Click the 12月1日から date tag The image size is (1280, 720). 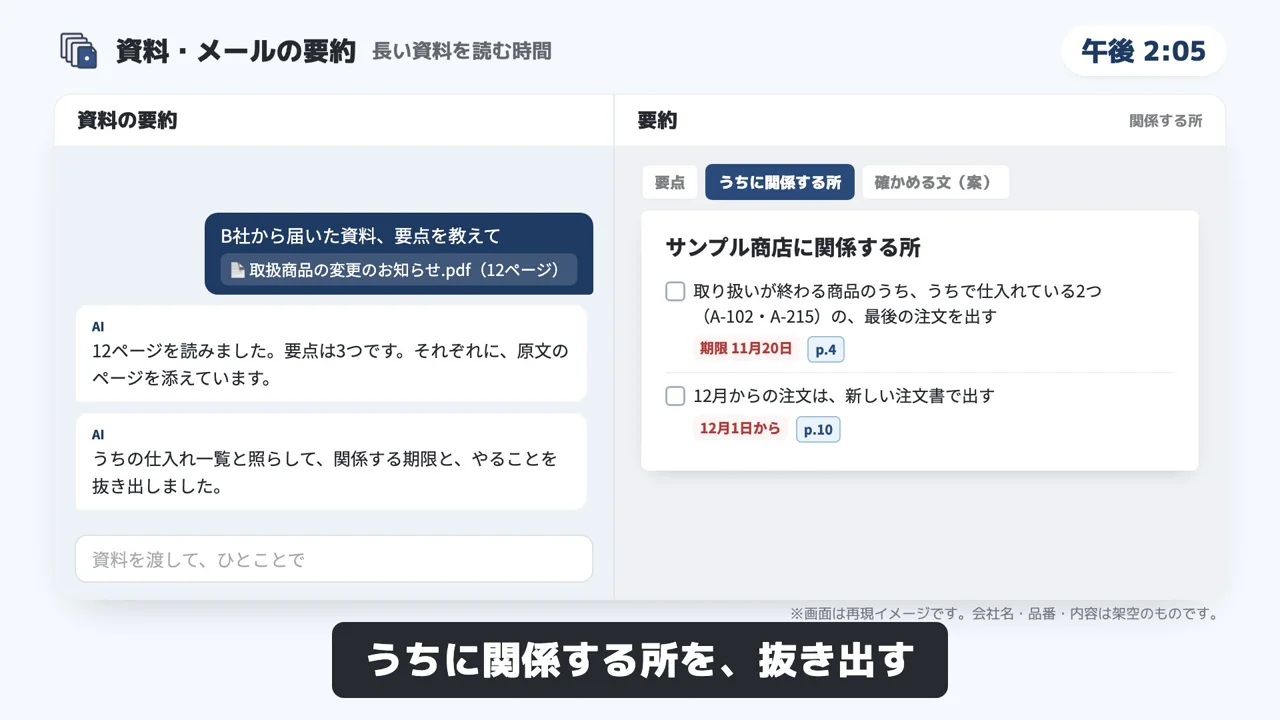[x=740, y=429]
